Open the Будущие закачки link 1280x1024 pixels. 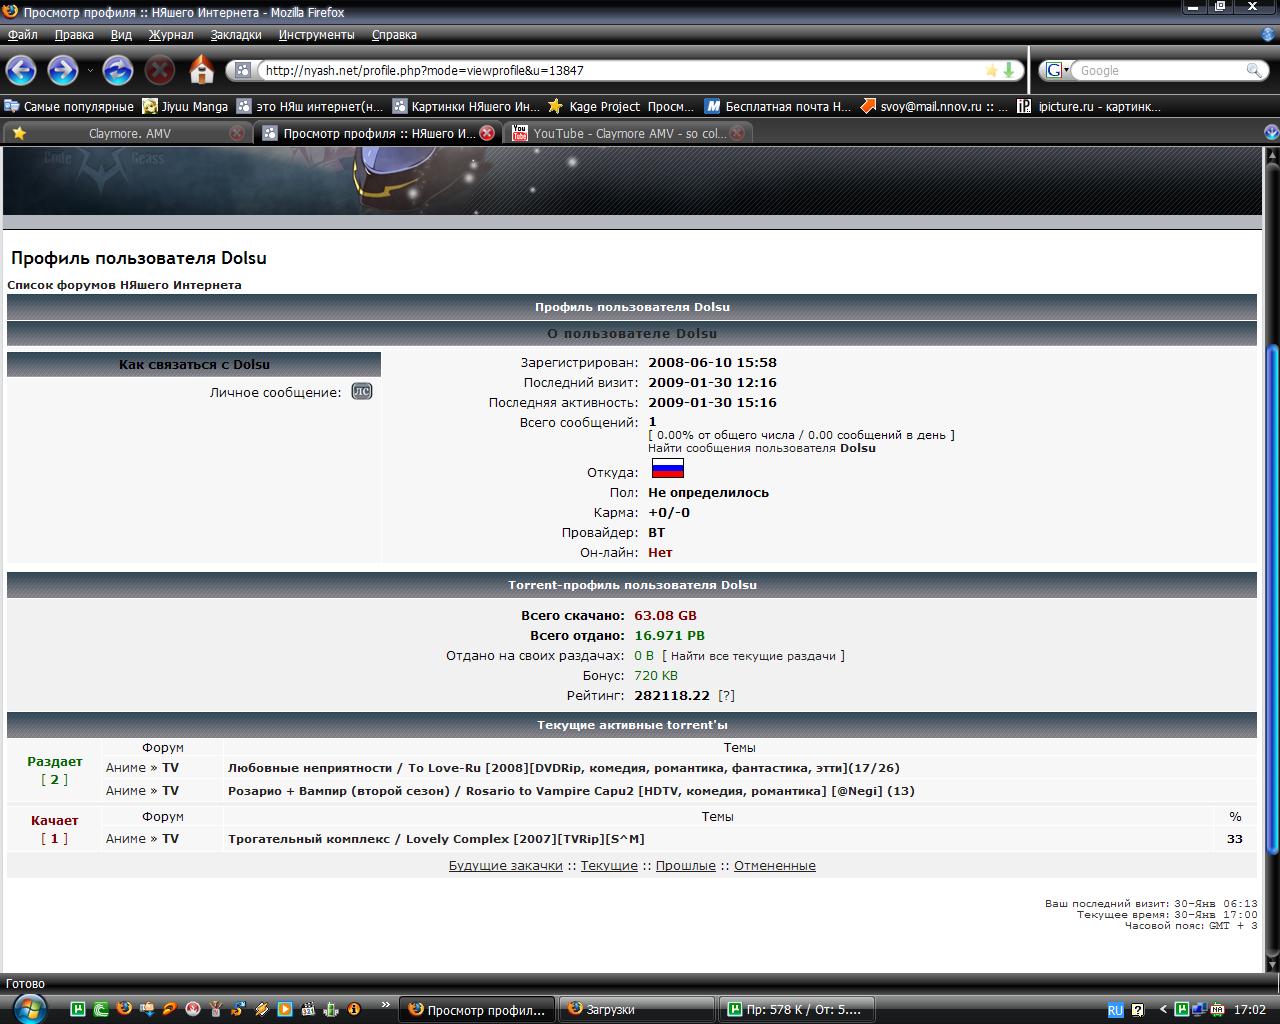pos(505,866)
